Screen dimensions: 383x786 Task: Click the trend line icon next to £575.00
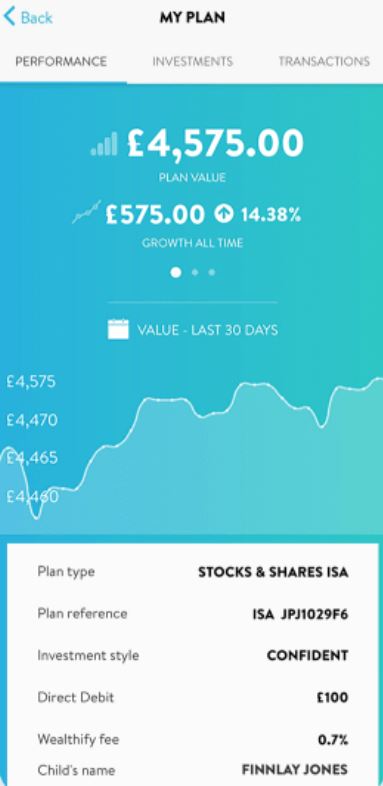[x=87, y=213]
